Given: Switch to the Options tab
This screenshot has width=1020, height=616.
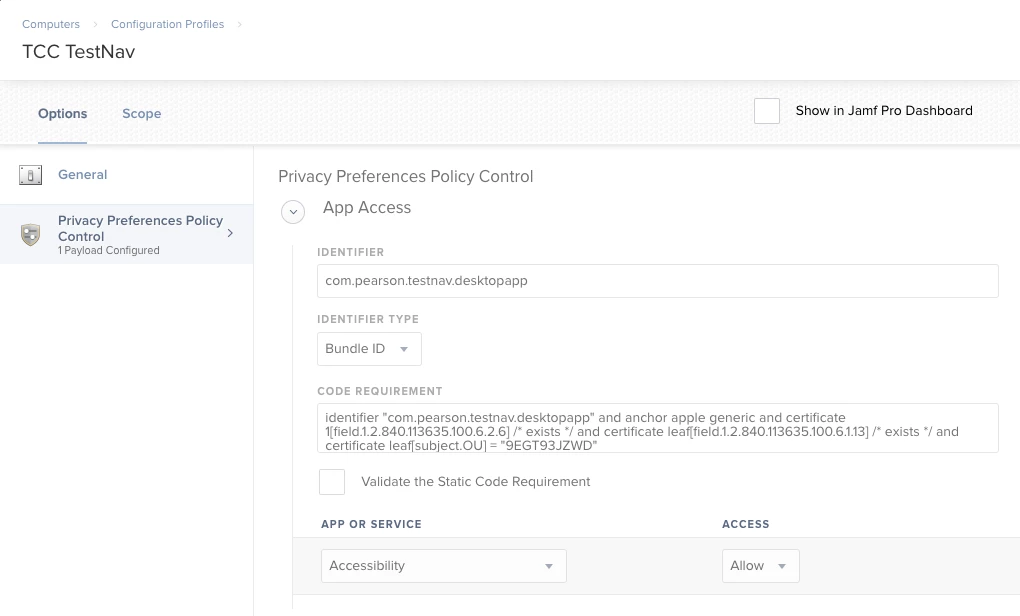Looking at the screenshot, I should [62, 114].
